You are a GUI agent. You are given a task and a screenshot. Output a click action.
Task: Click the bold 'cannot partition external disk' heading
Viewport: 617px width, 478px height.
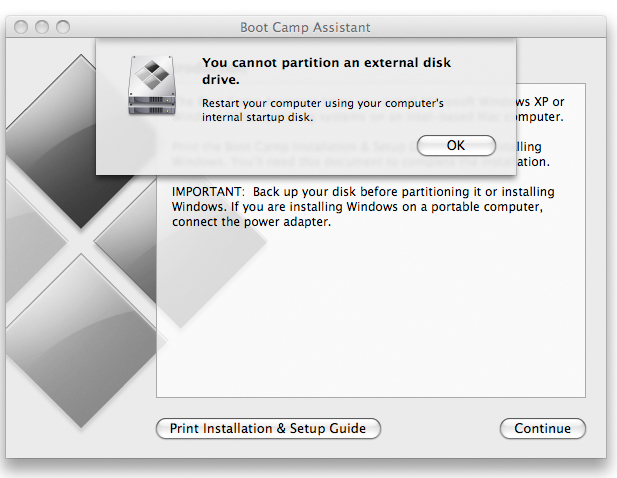pos(326,71)
